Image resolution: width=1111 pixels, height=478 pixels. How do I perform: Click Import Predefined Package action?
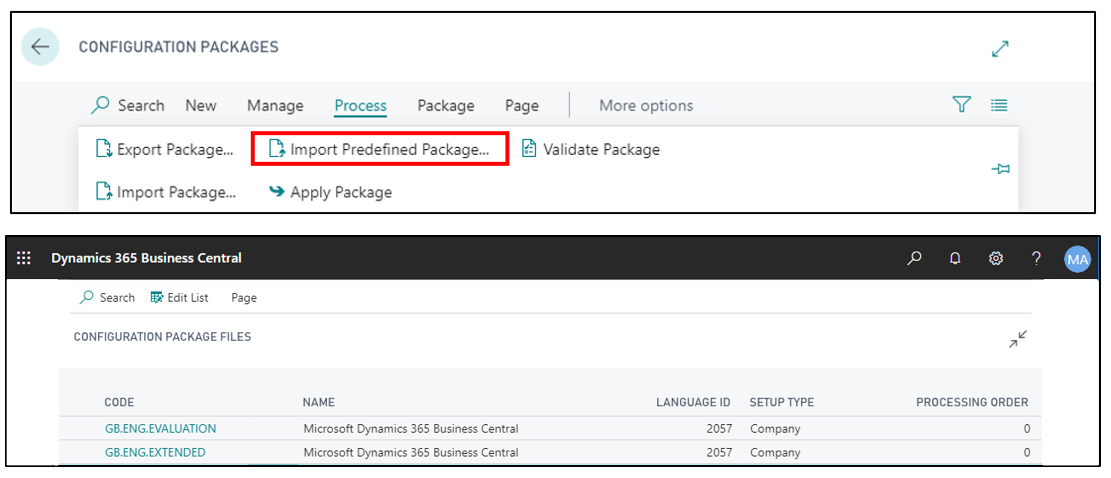click(x=380, y=149)
